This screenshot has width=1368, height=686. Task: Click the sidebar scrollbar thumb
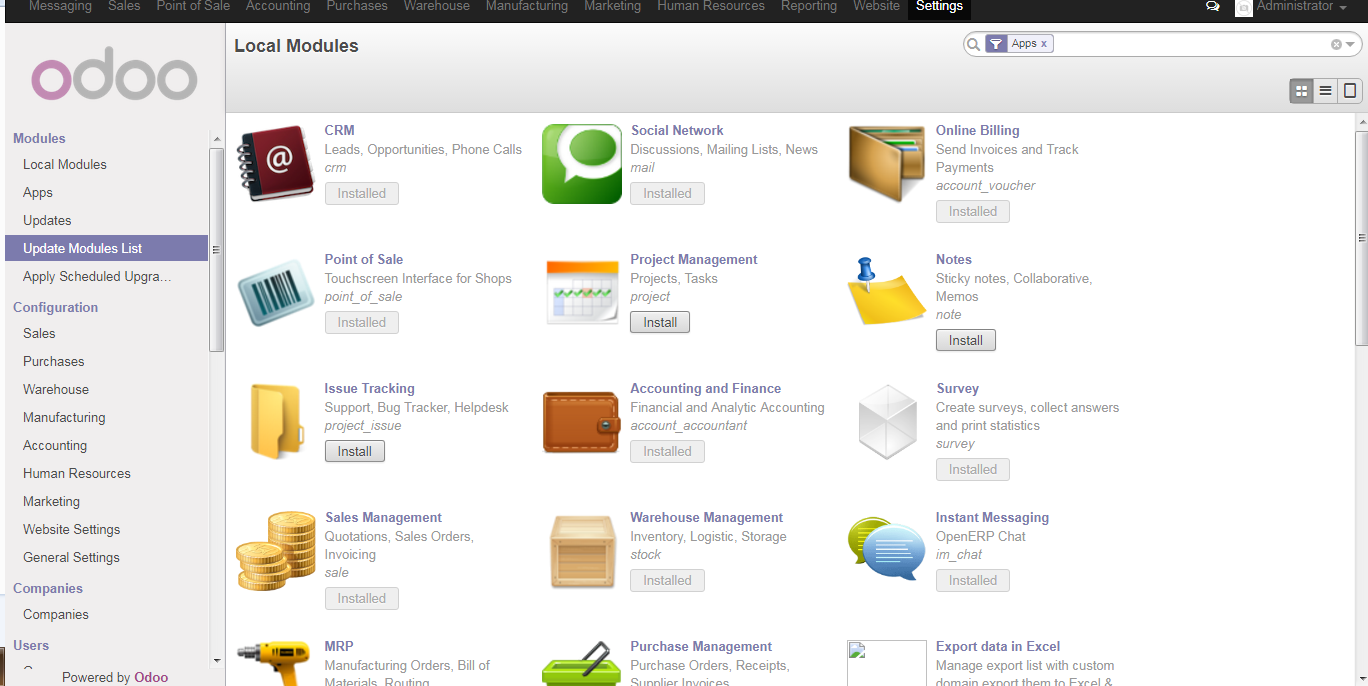[216, 250]
